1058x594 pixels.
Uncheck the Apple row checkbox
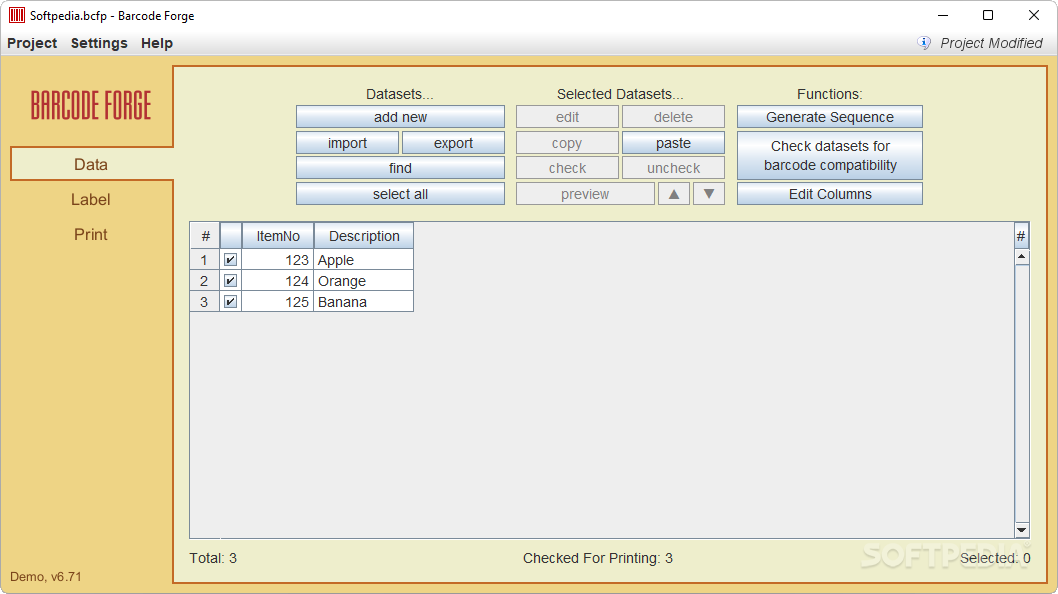231,260
